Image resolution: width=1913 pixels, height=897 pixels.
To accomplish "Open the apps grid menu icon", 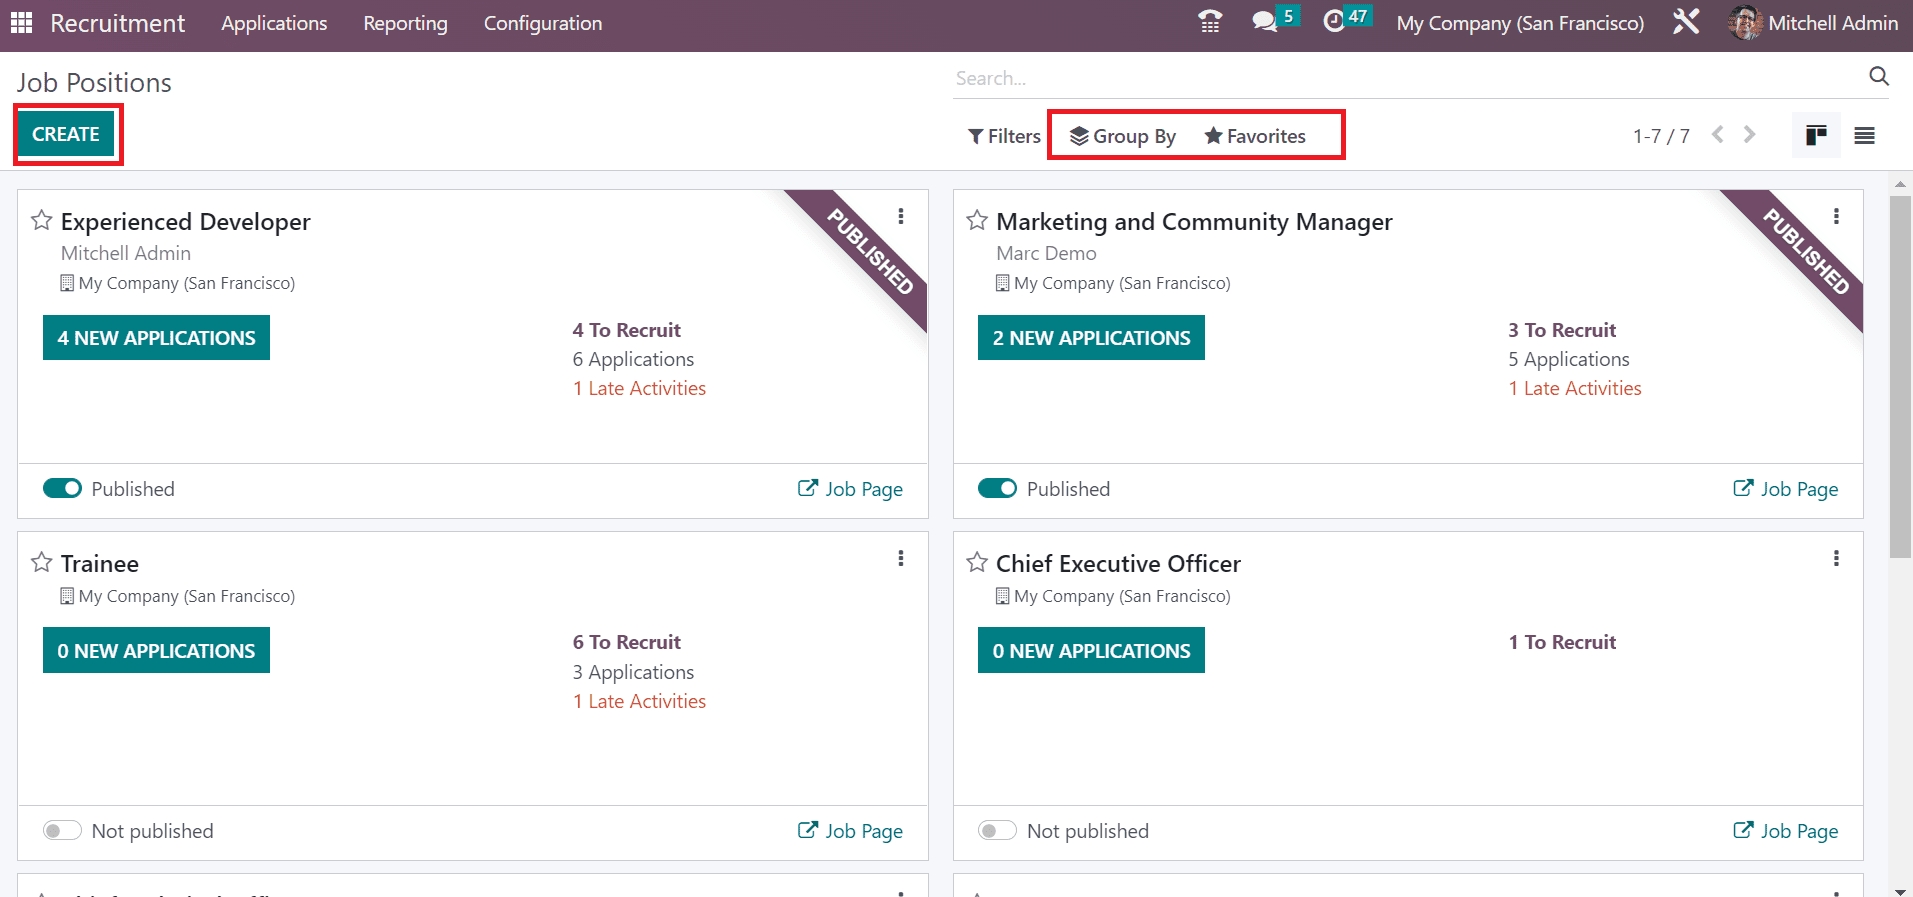I will point(21,22).
